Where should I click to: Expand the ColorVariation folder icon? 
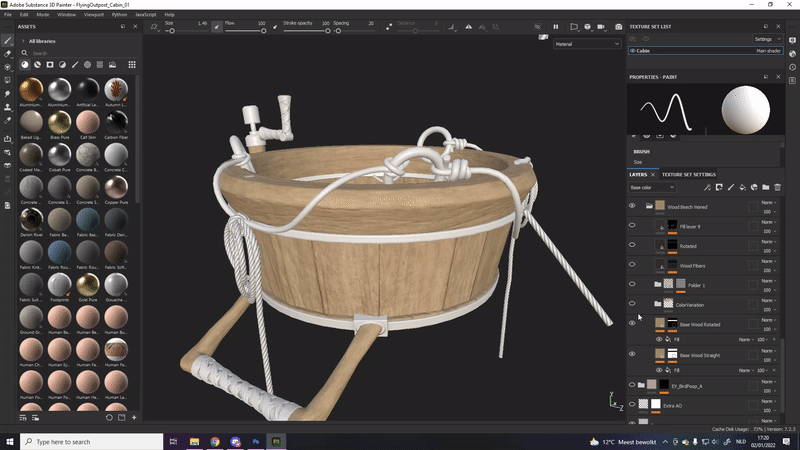coord(658,304)
